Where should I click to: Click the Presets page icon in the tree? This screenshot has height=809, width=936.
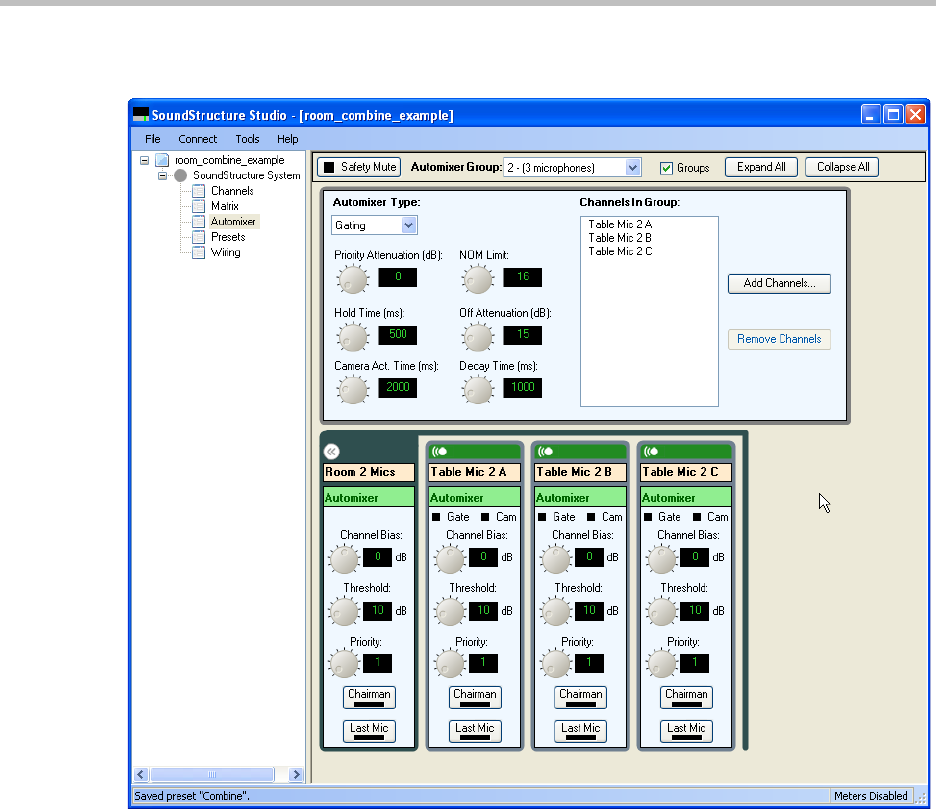tap(198, 237)
